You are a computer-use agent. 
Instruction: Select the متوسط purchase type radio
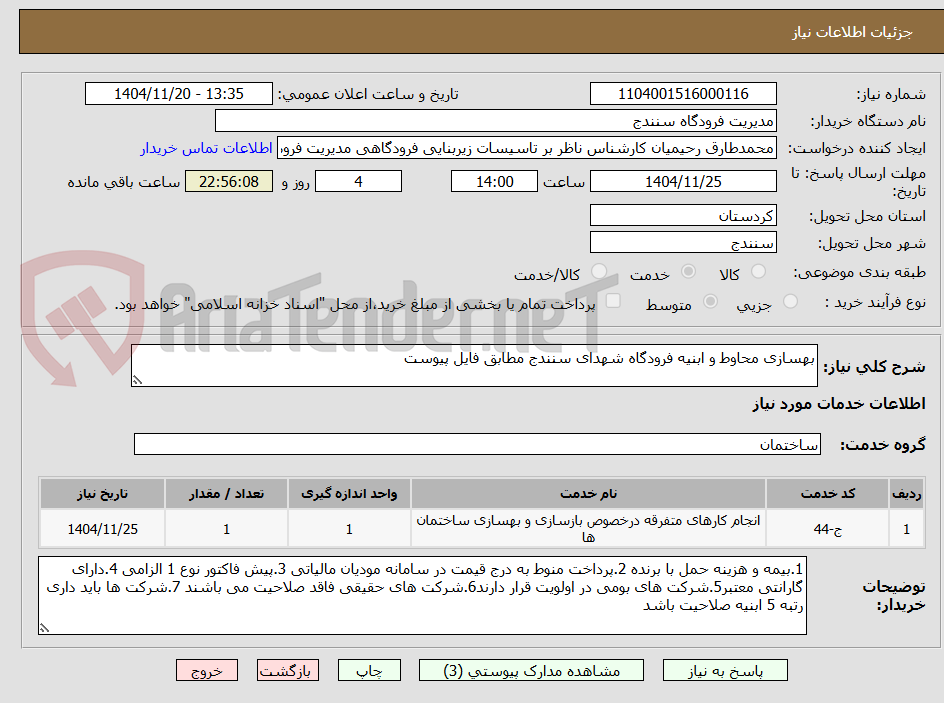click(710, 302)
